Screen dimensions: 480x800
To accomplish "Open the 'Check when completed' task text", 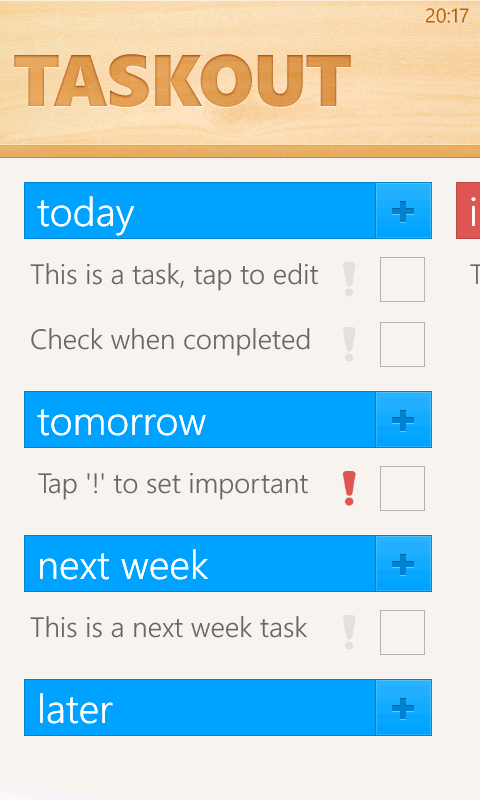I will 170,340.
